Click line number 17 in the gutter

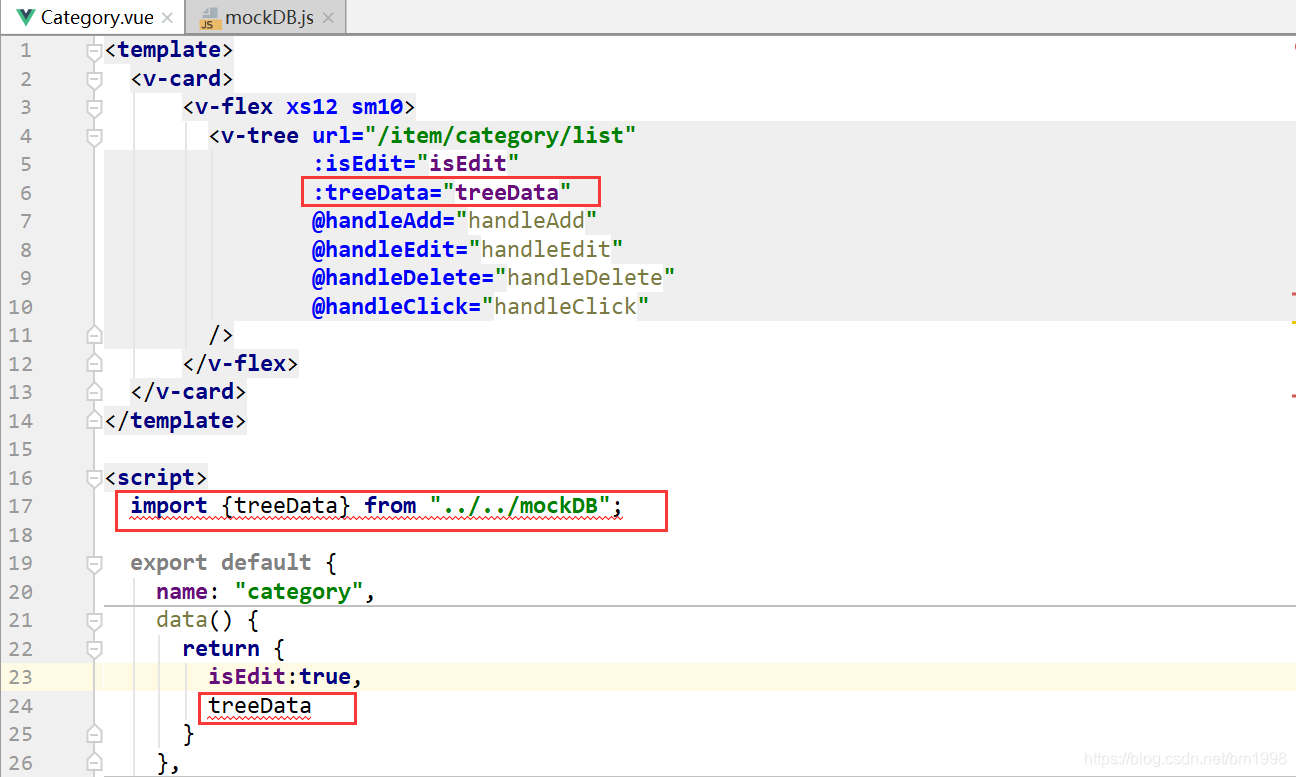(x=21, y=506)
